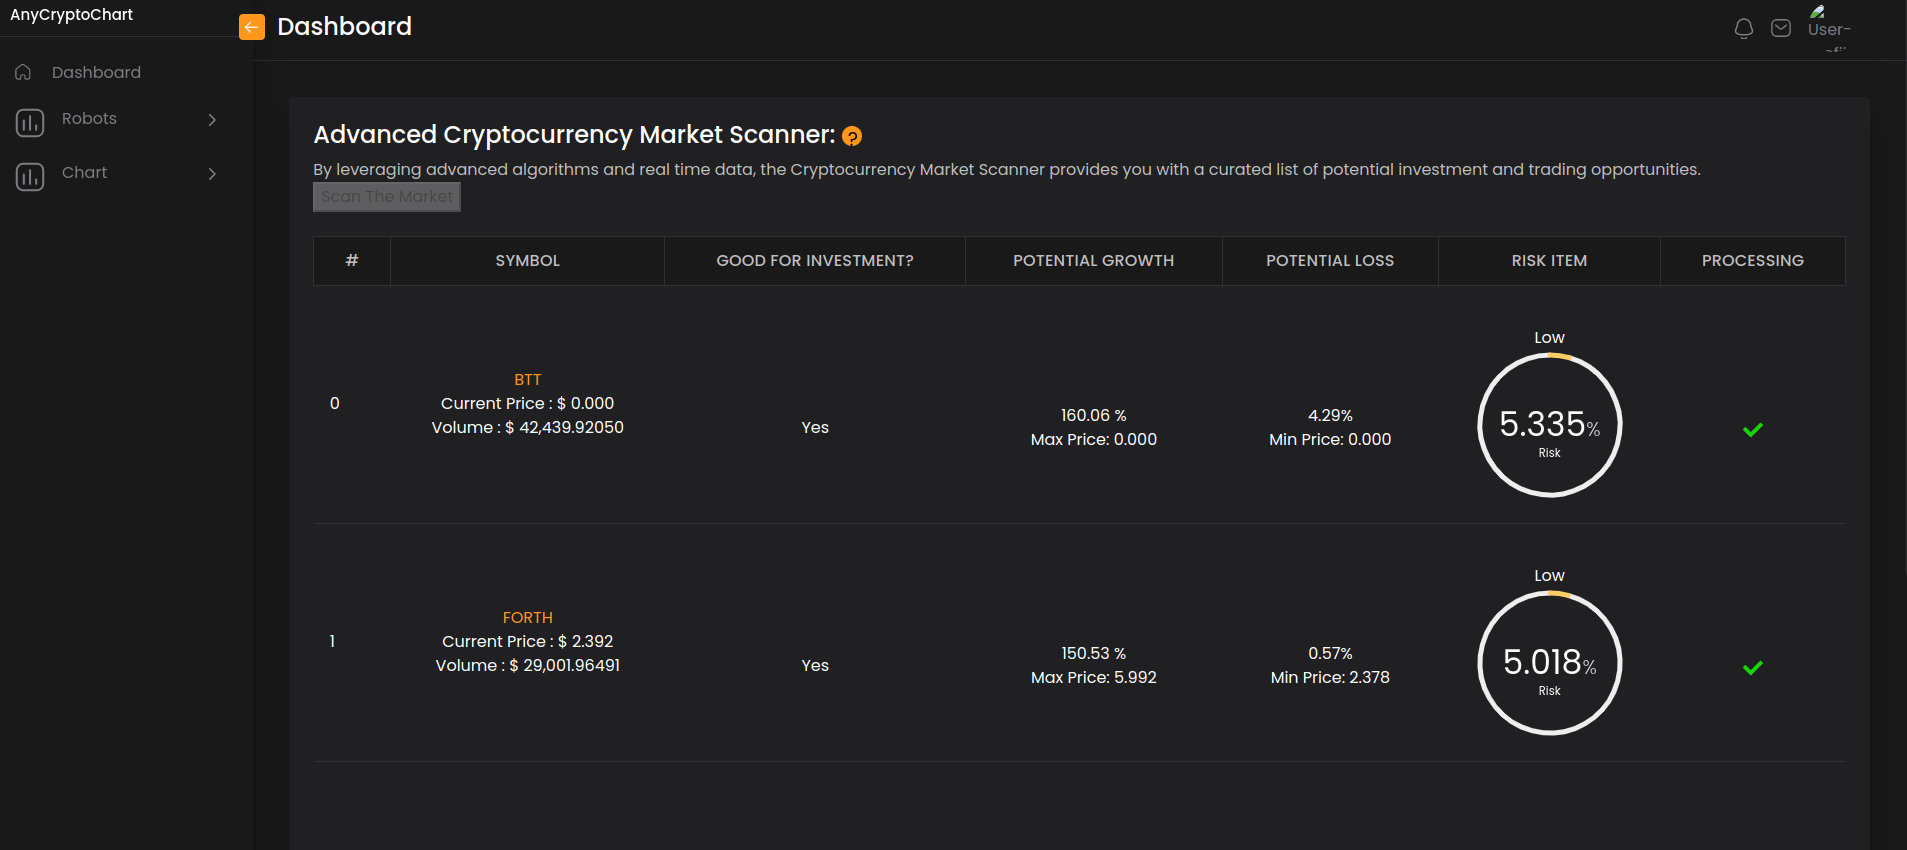Click the Yes value in FORTH row
1907x850 pixels.
(815, 665)
